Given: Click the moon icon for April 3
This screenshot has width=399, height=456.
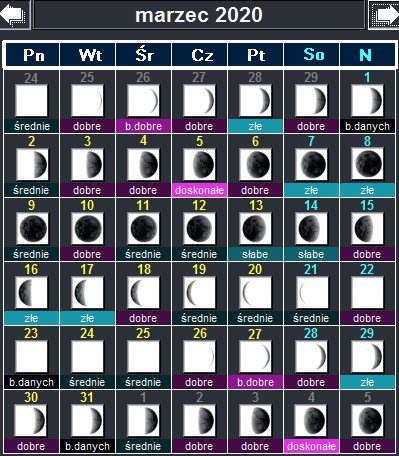Looking at the screenshot, I should (255, 420).
